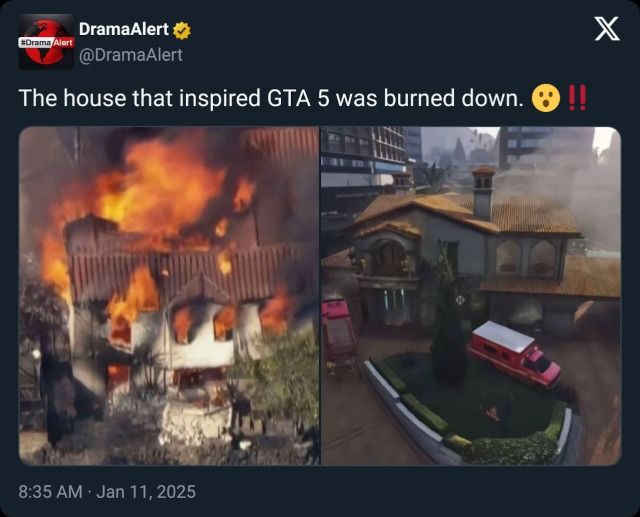Open the DramaAlert profile avatar
Screen dimensions: 640x517
(x=46, y=42)
